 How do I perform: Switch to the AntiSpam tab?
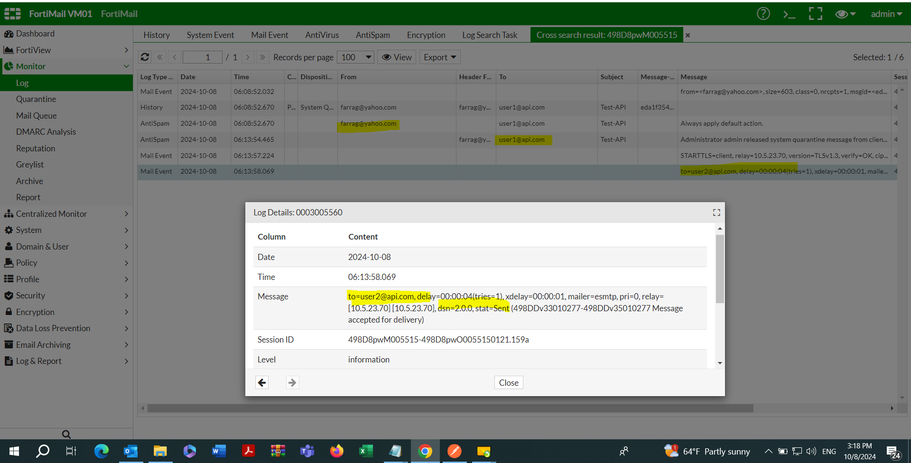[375, 35]
